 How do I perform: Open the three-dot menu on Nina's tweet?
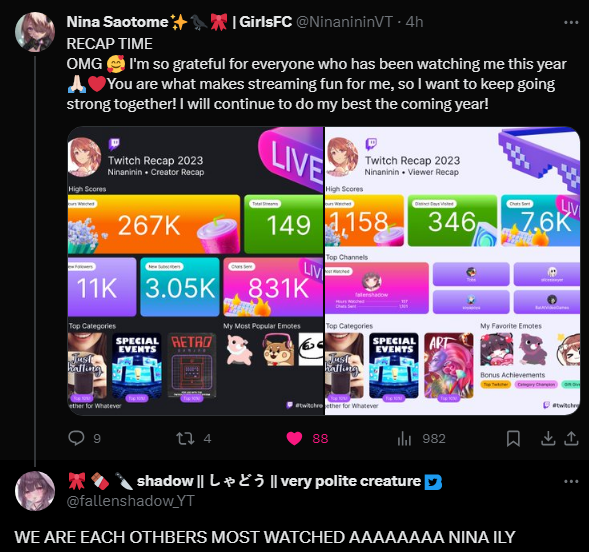point(571,23)
